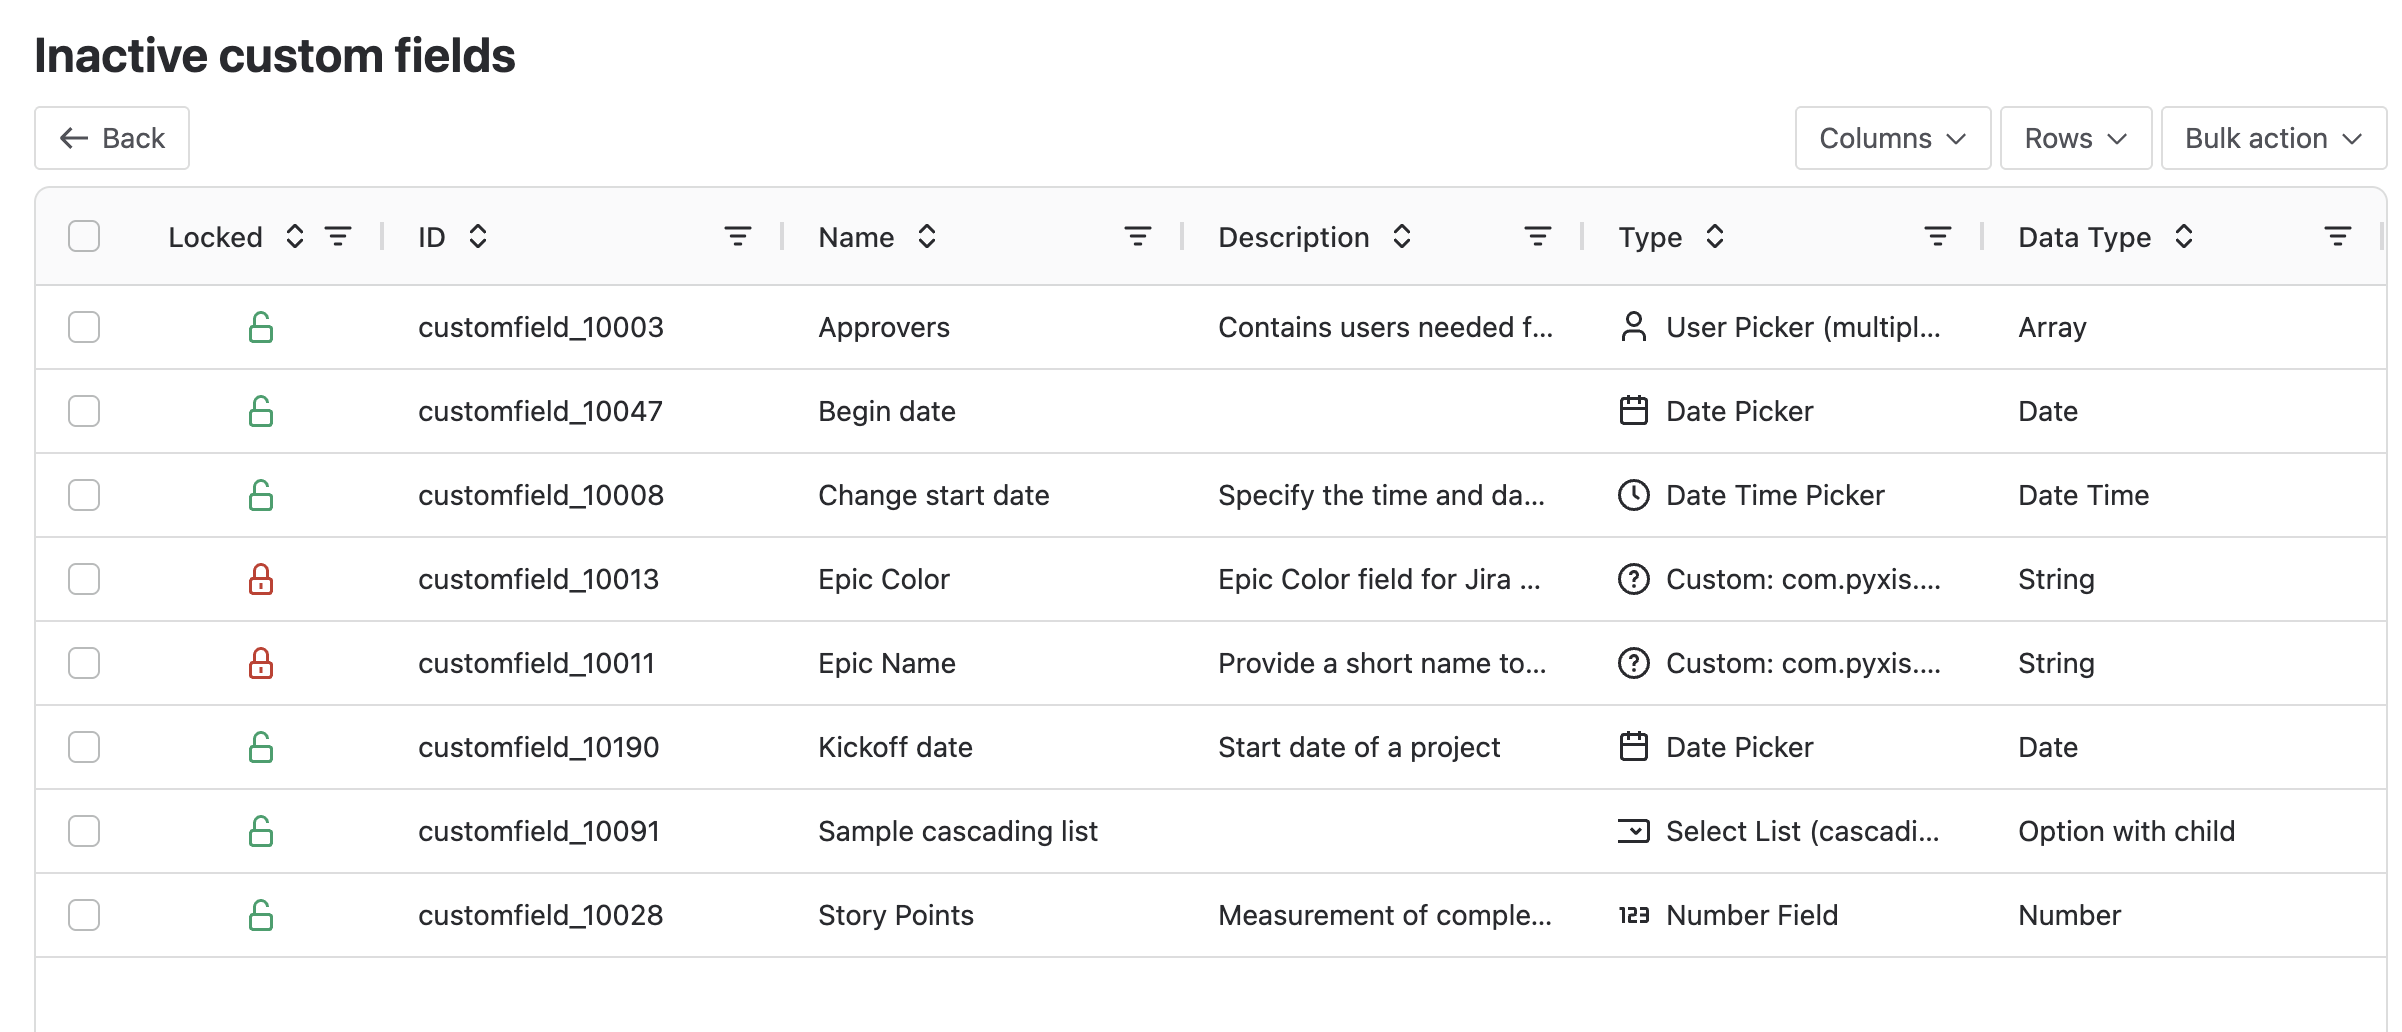Tick the checkbox for Epic Name row
Viewport: 2402px width, 1032px height.
click(x=84, y=663)
